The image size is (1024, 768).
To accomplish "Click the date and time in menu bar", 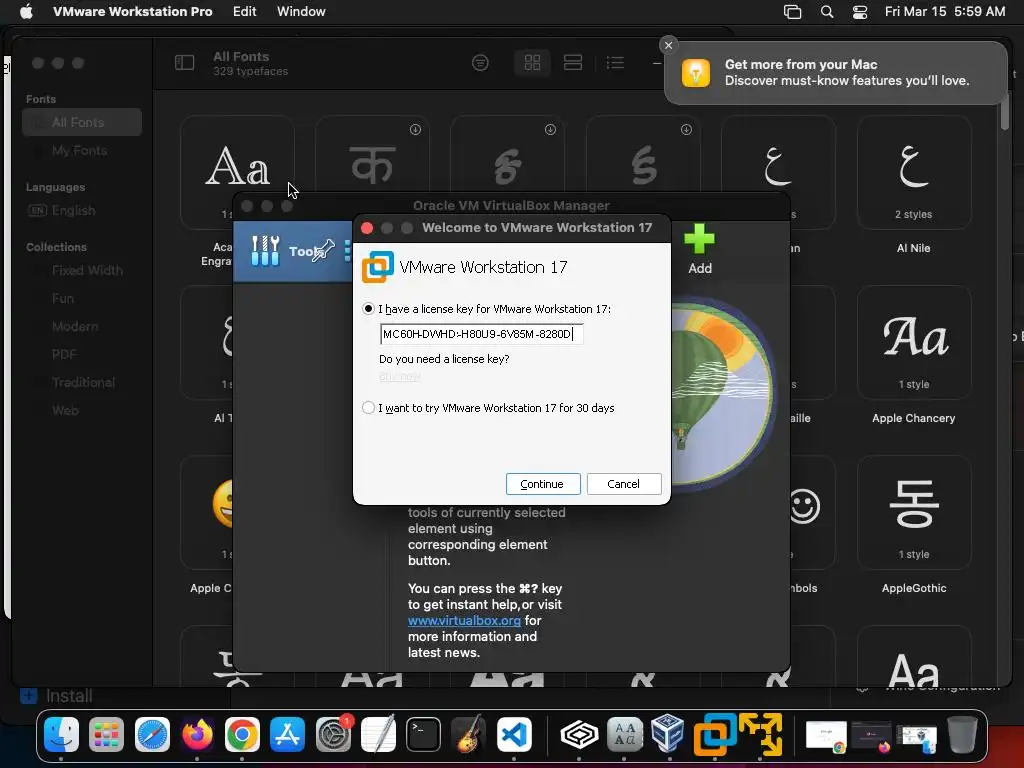I will pyautogui.click(x=944, y=11).
